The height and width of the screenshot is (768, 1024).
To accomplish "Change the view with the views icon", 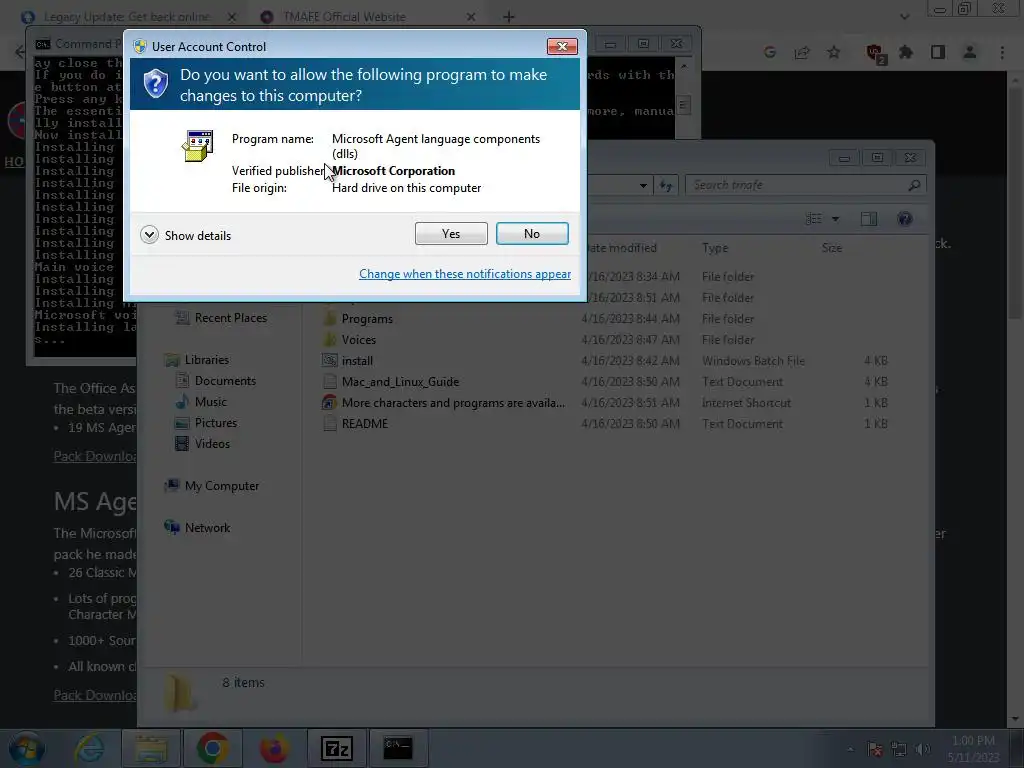I will [x=814, y=219].
